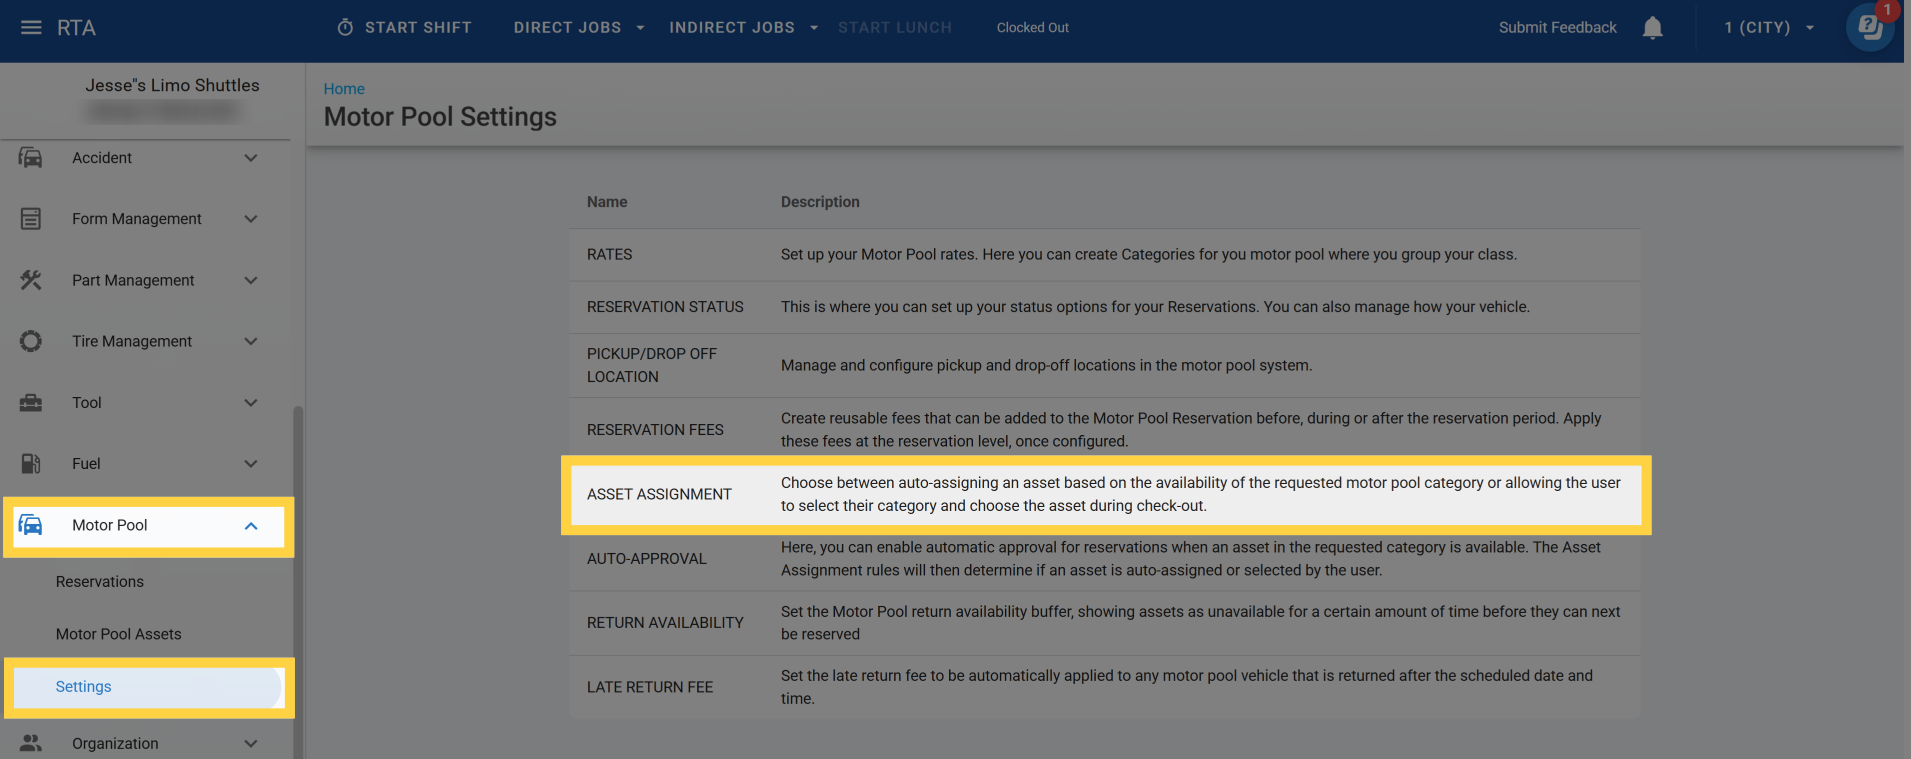
Task: Click the notification bell icon
Action: [1652, 28]
